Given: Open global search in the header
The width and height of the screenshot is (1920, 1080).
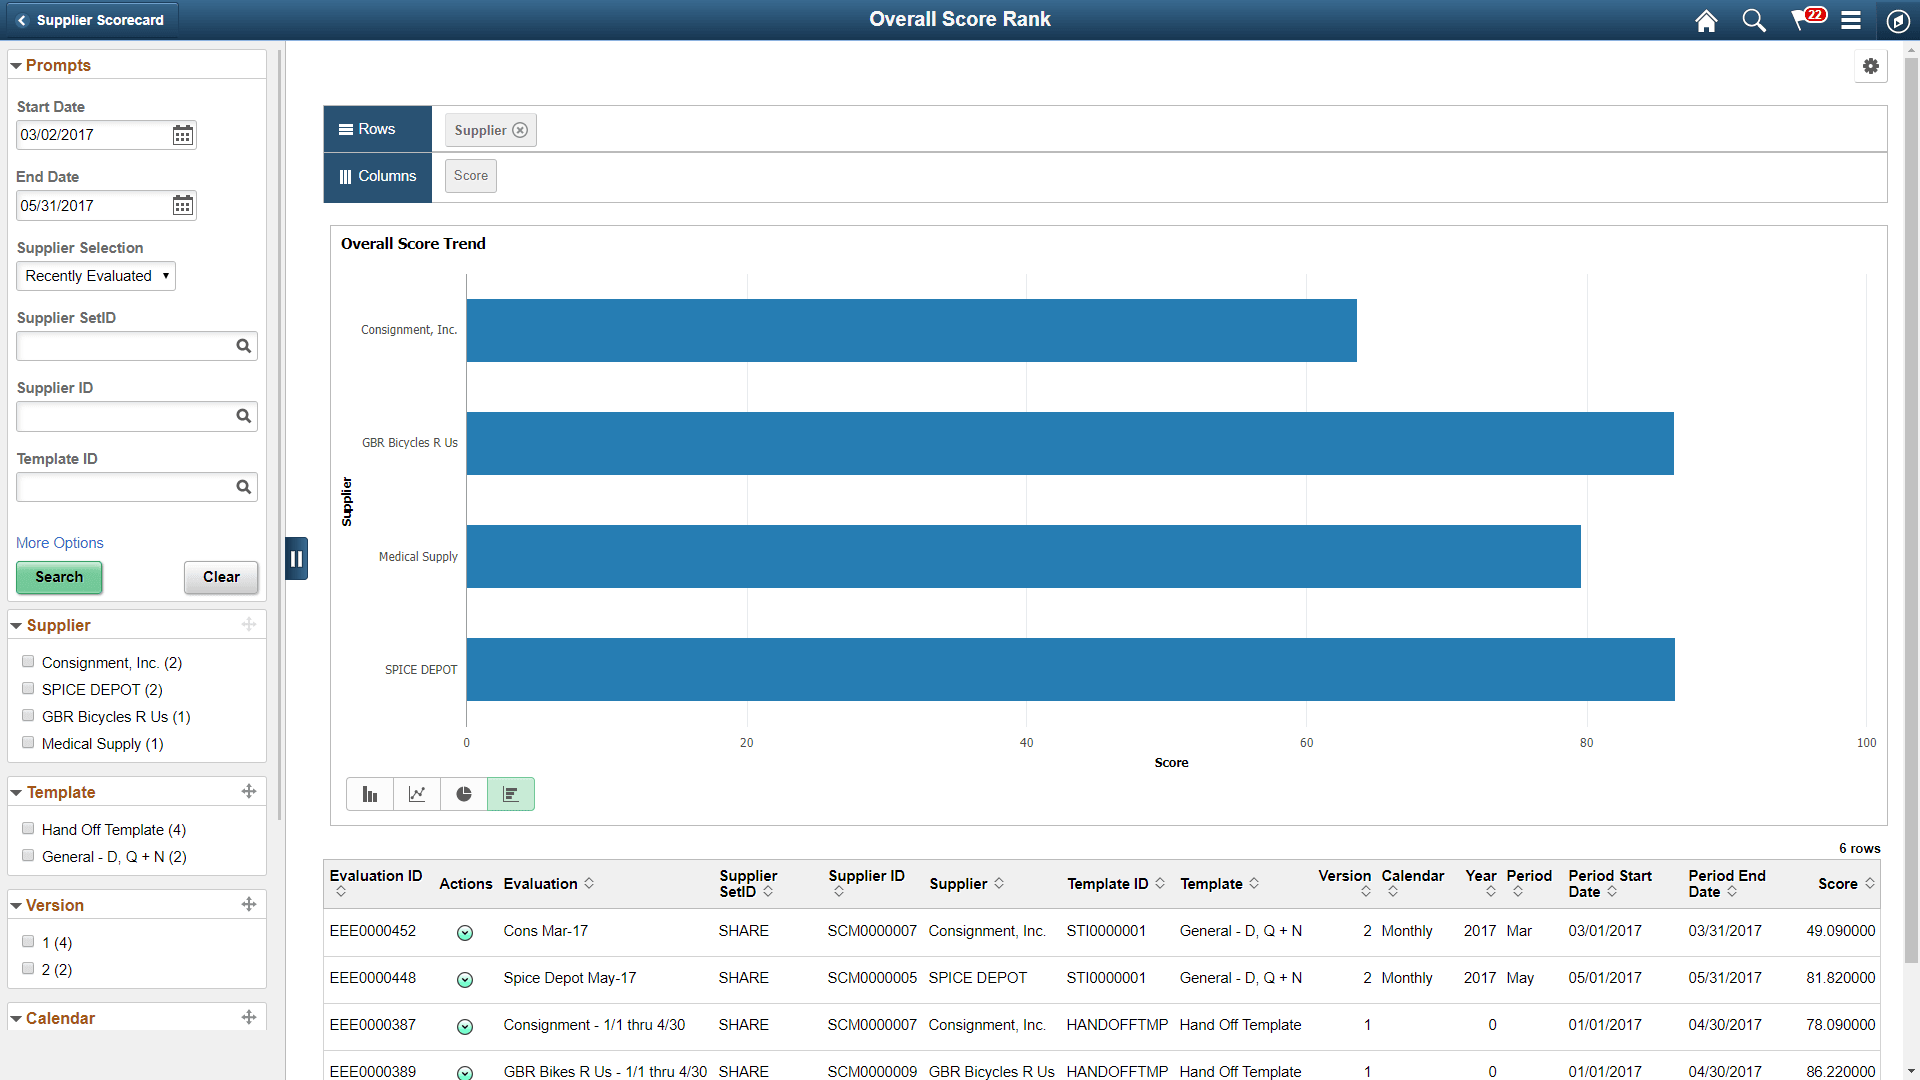Looking at the screenshot, I should pos(1753,20).
